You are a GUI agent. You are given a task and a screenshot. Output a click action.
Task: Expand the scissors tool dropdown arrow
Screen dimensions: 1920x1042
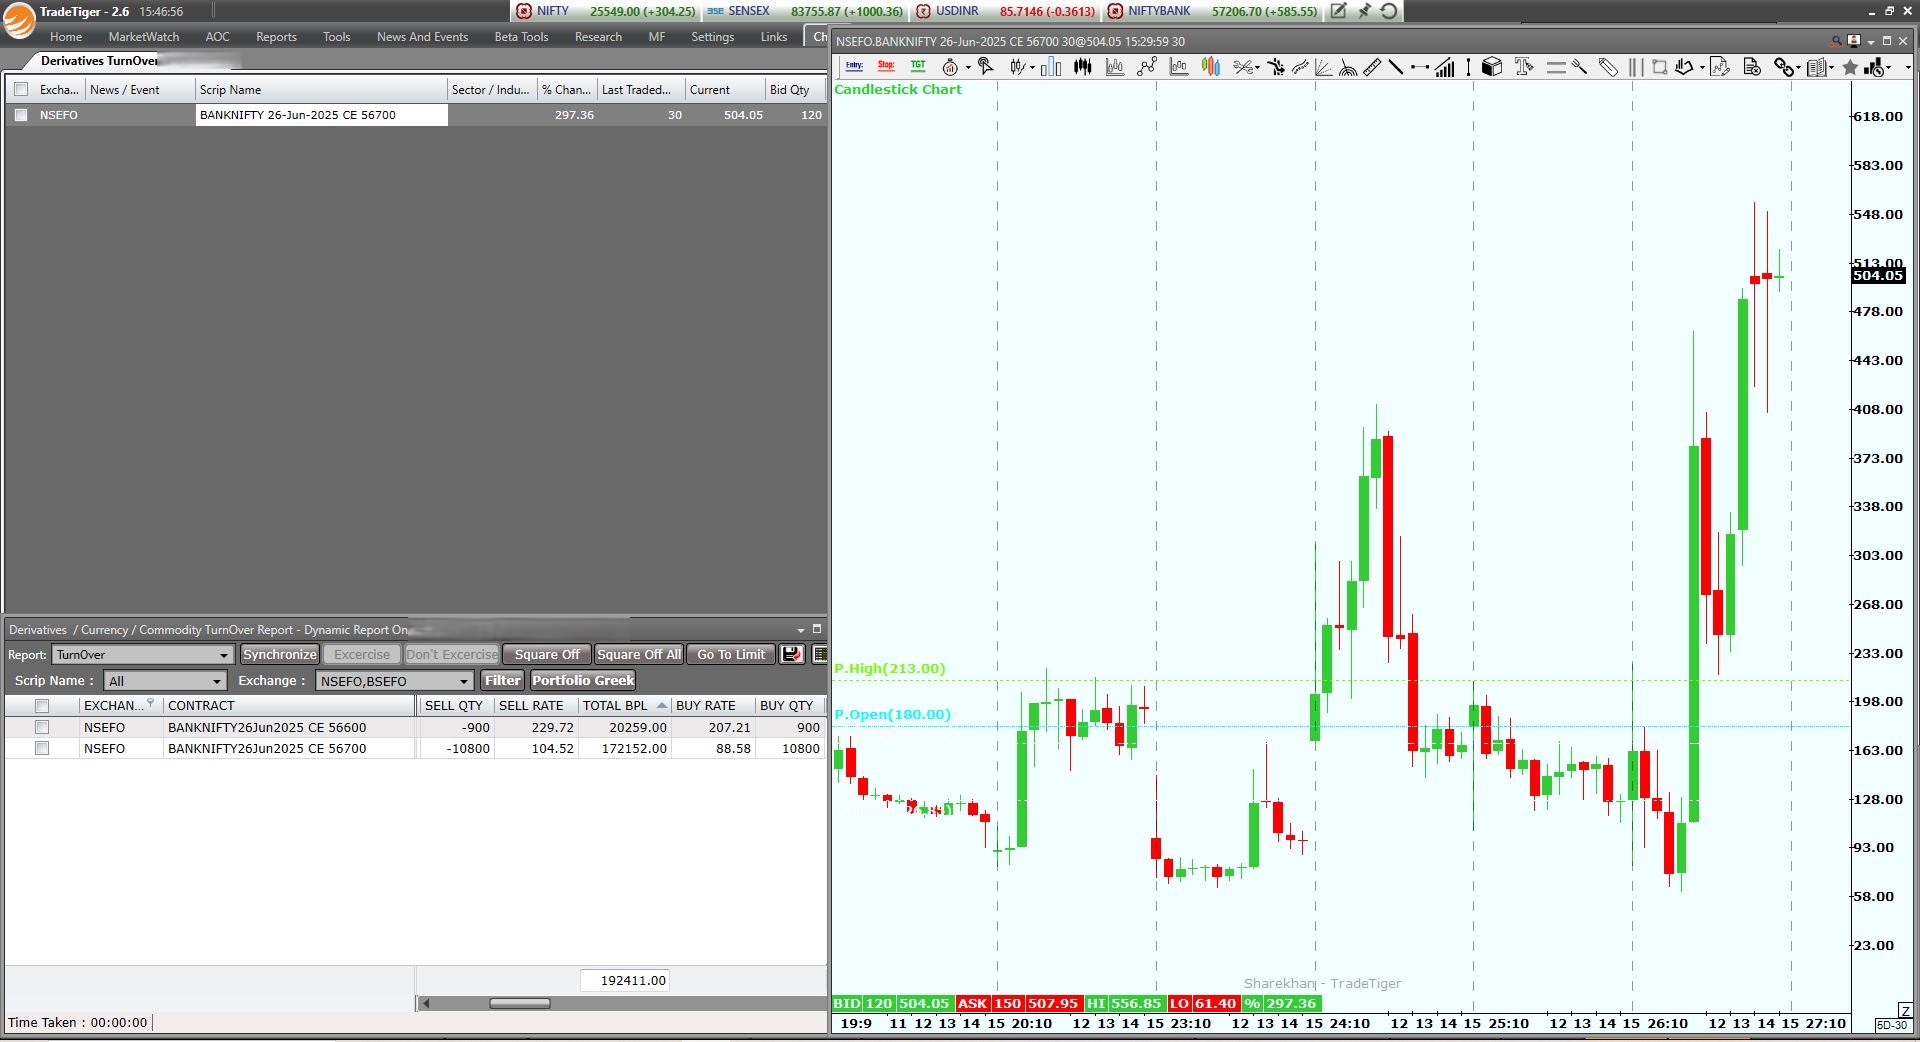[x=1257, y=67]
